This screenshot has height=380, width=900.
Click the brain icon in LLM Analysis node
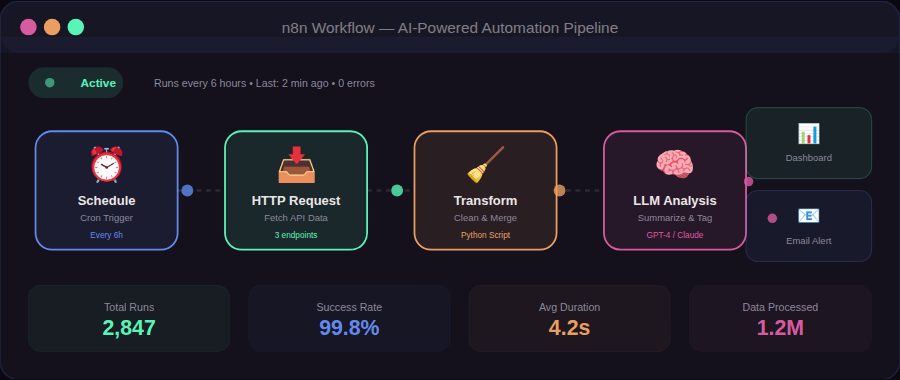pyautogui.click(x=674, y=164)
